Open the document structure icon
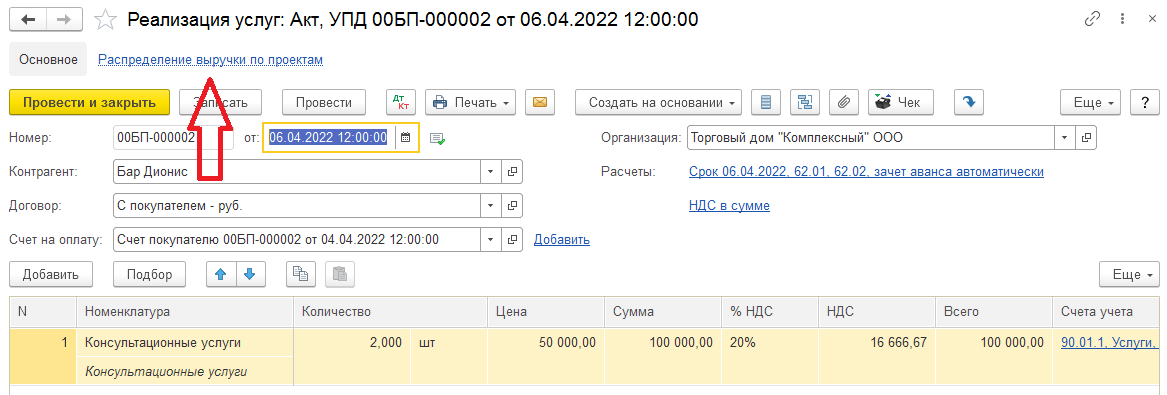This screenshot has height=395, width=1167. (x=805, y=103)
